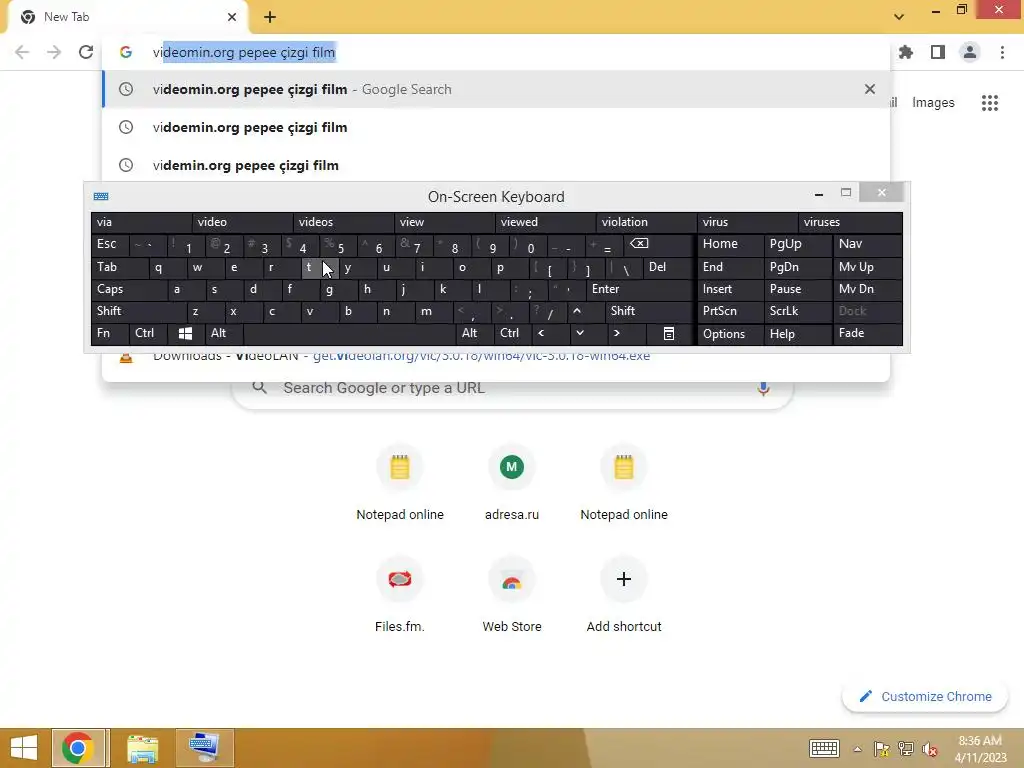Click the taskbar clock and date

pyautogui.click(x=980, y=749)
